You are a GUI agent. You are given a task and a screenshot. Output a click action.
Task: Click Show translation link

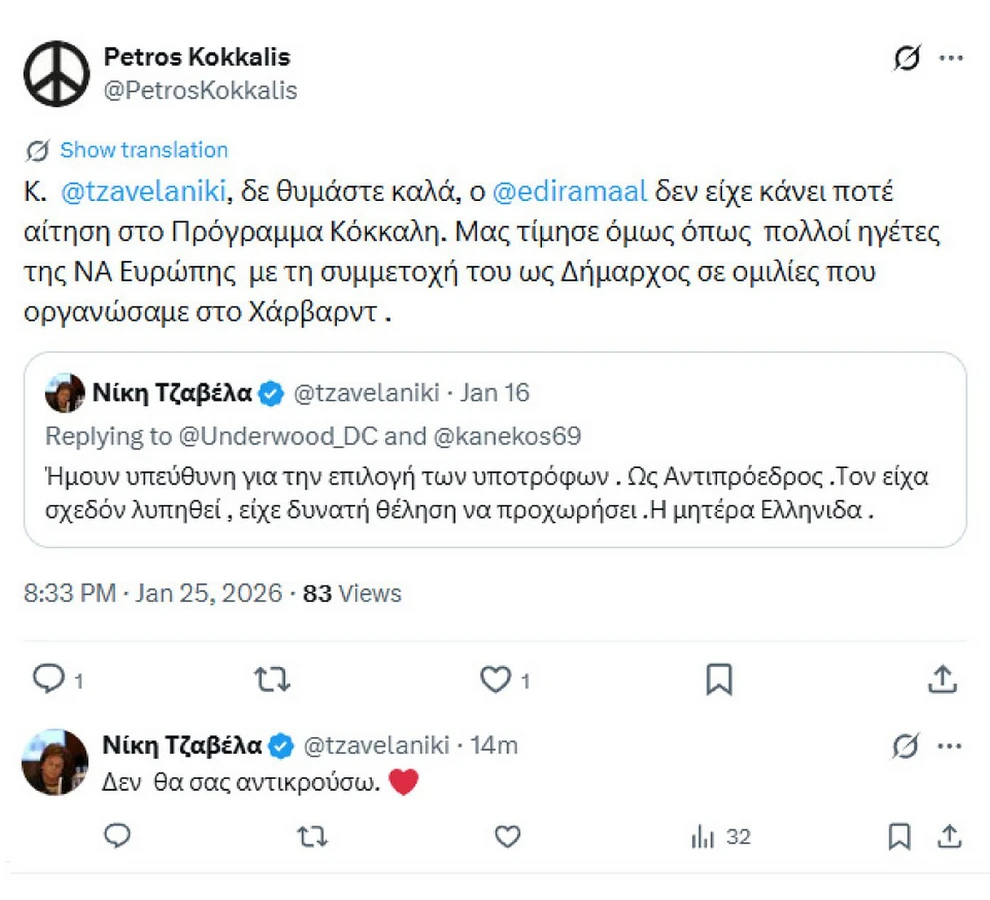pyautogui.click(x=143, y=150)
